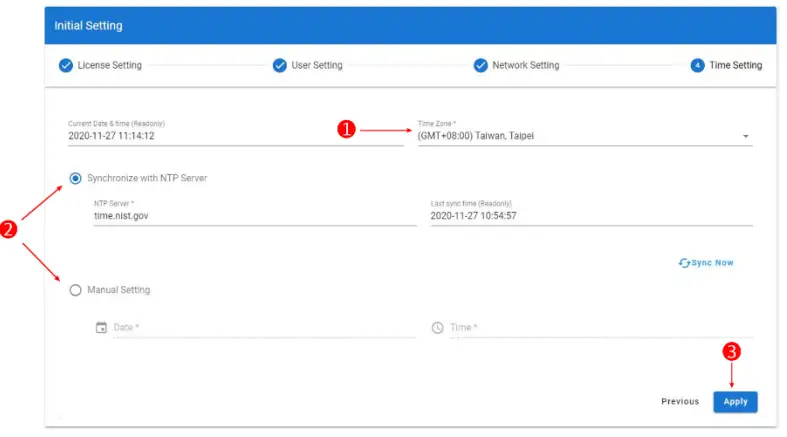Click the step 4 Time Setting circle icon
This screenshot has height=437, width=787.
(697, 65)
